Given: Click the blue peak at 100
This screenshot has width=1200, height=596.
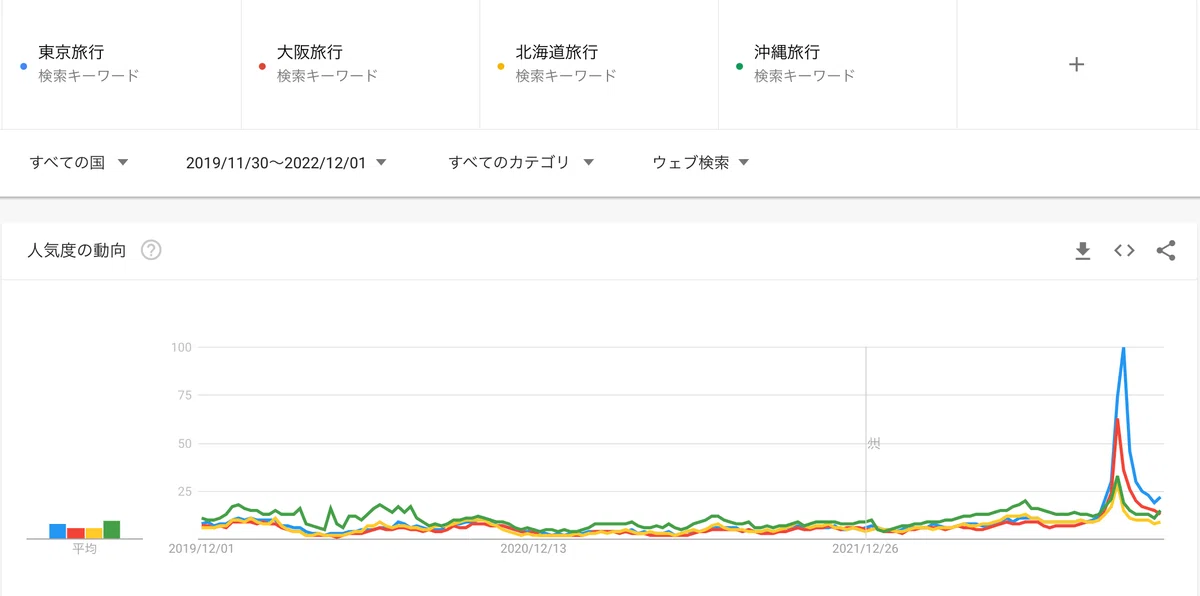Looking at the screenshot, I should [x=1124, y=349].
